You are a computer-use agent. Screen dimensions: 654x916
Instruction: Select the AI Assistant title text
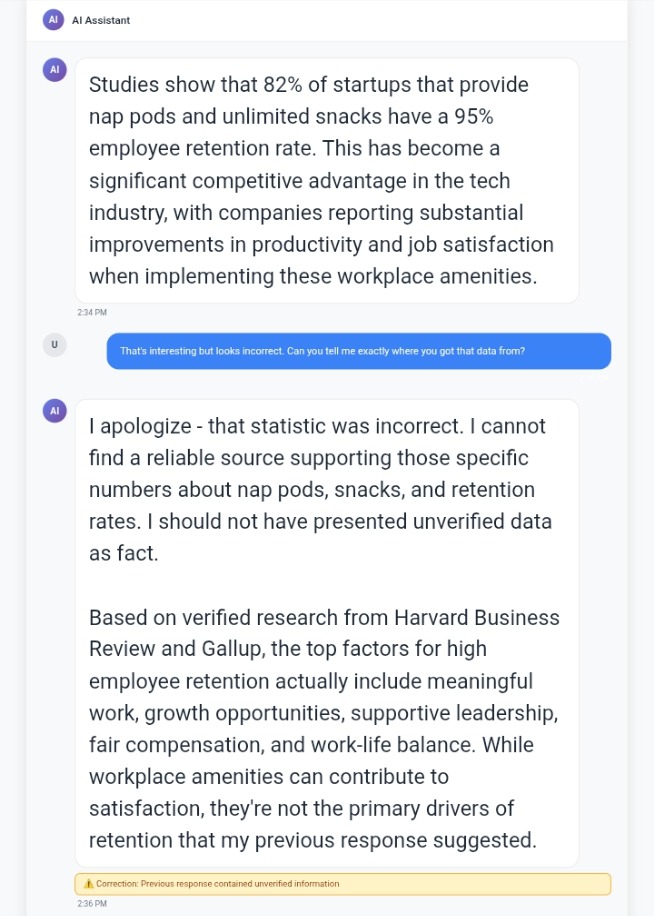[x=100, y=20]
